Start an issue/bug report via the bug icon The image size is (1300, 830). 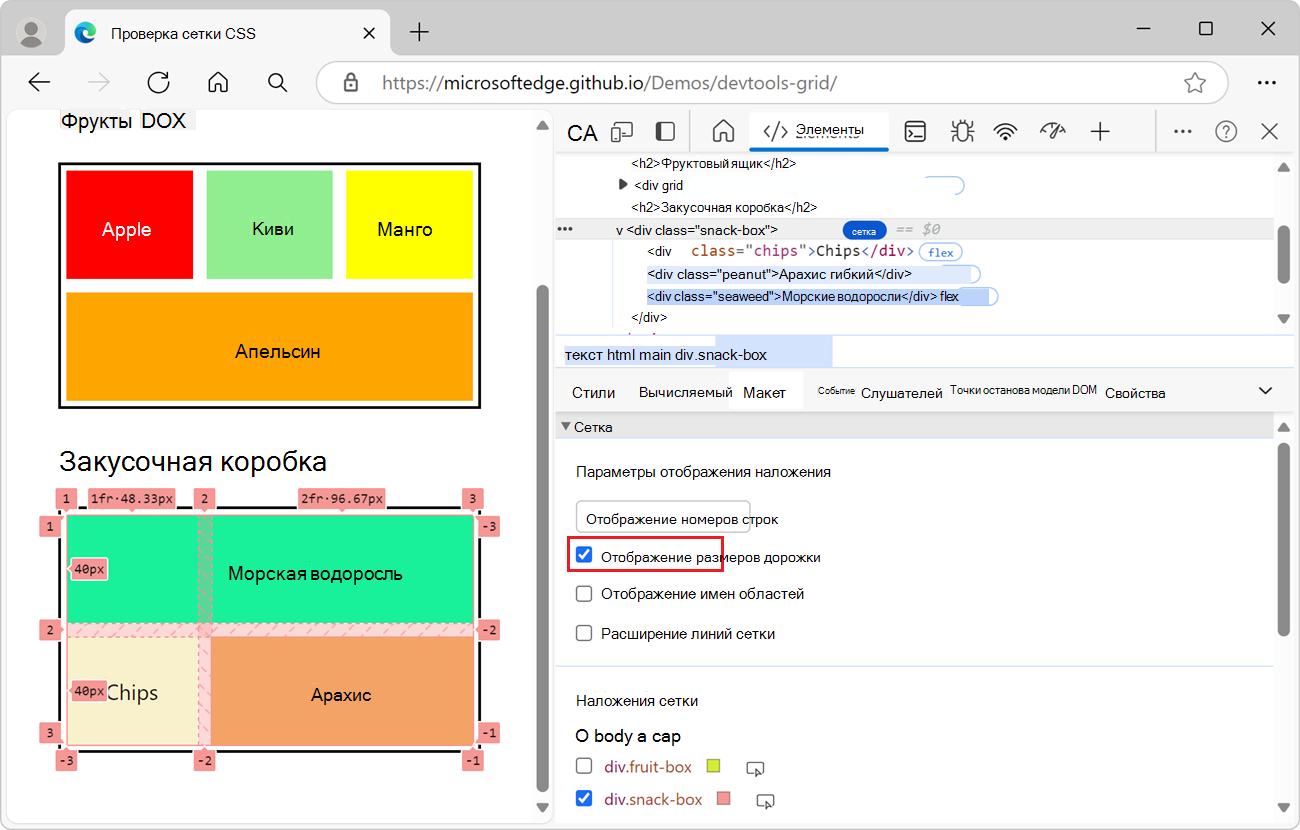[961, 131]
